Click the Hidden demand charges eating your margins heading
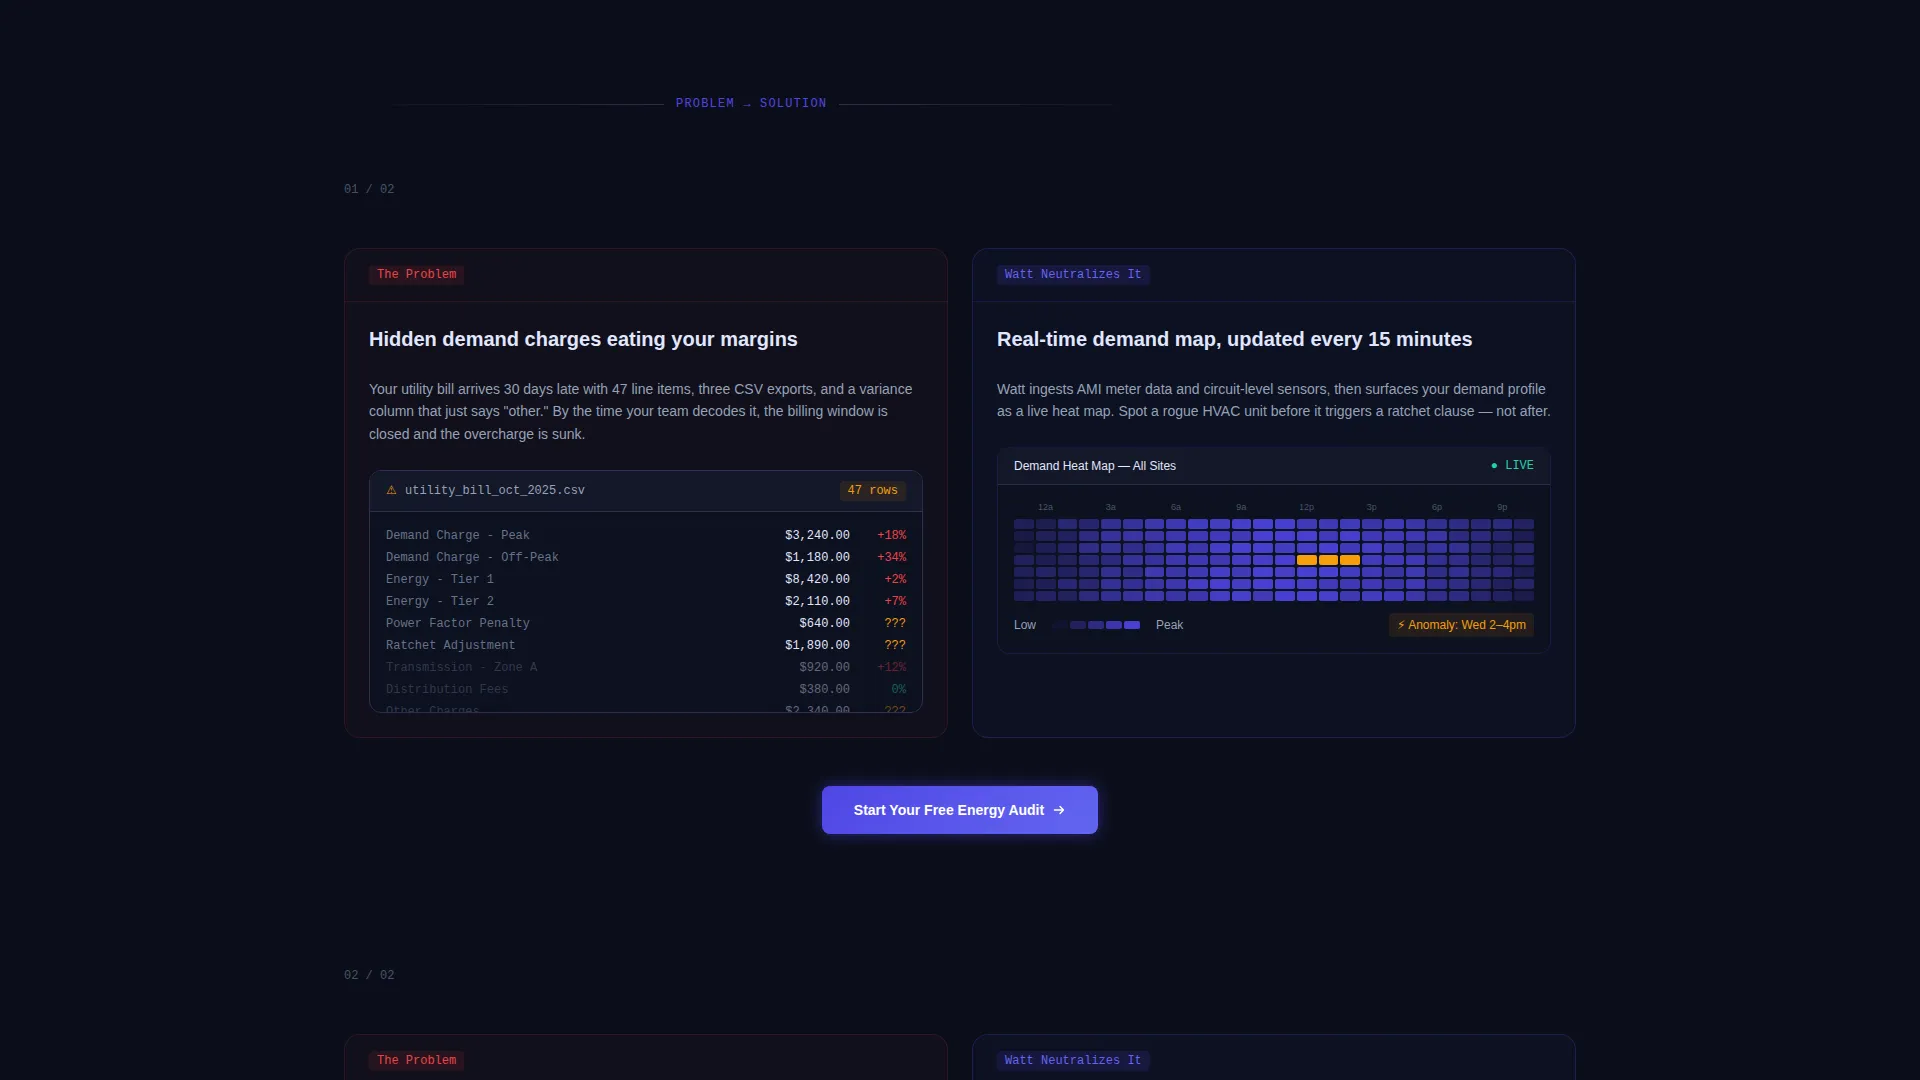 pyautogui.click(x=583, y=339)
